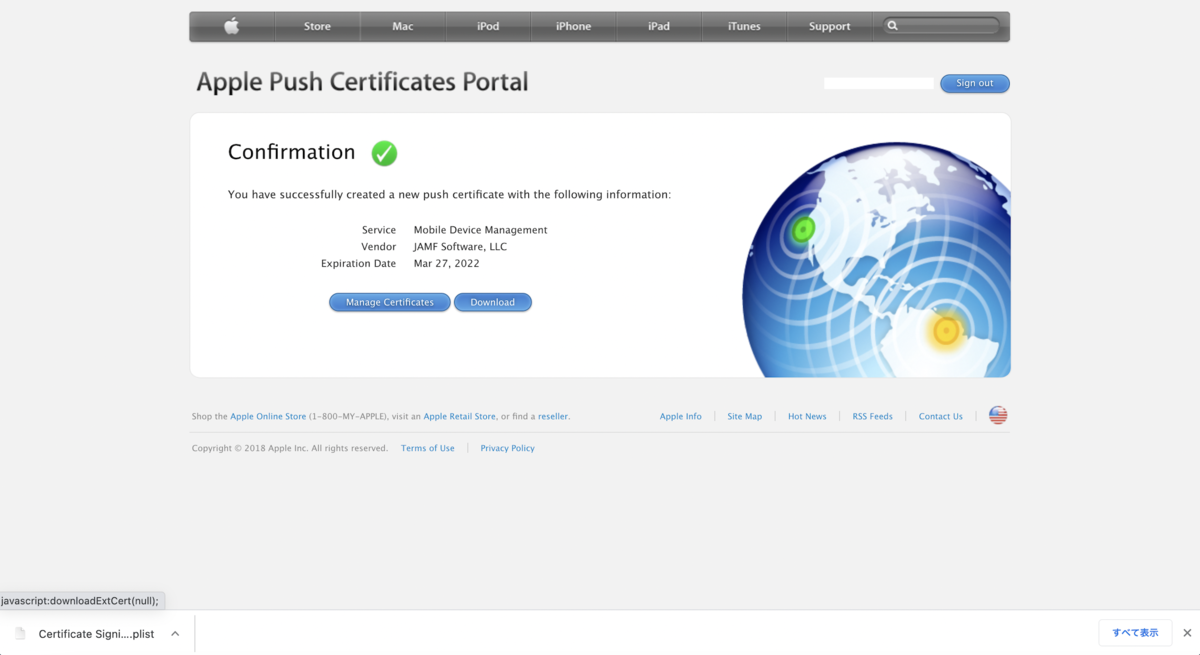Click the Mar 27, 2022 expiration date
The image size is (1200, 655).
pos(446,264)
